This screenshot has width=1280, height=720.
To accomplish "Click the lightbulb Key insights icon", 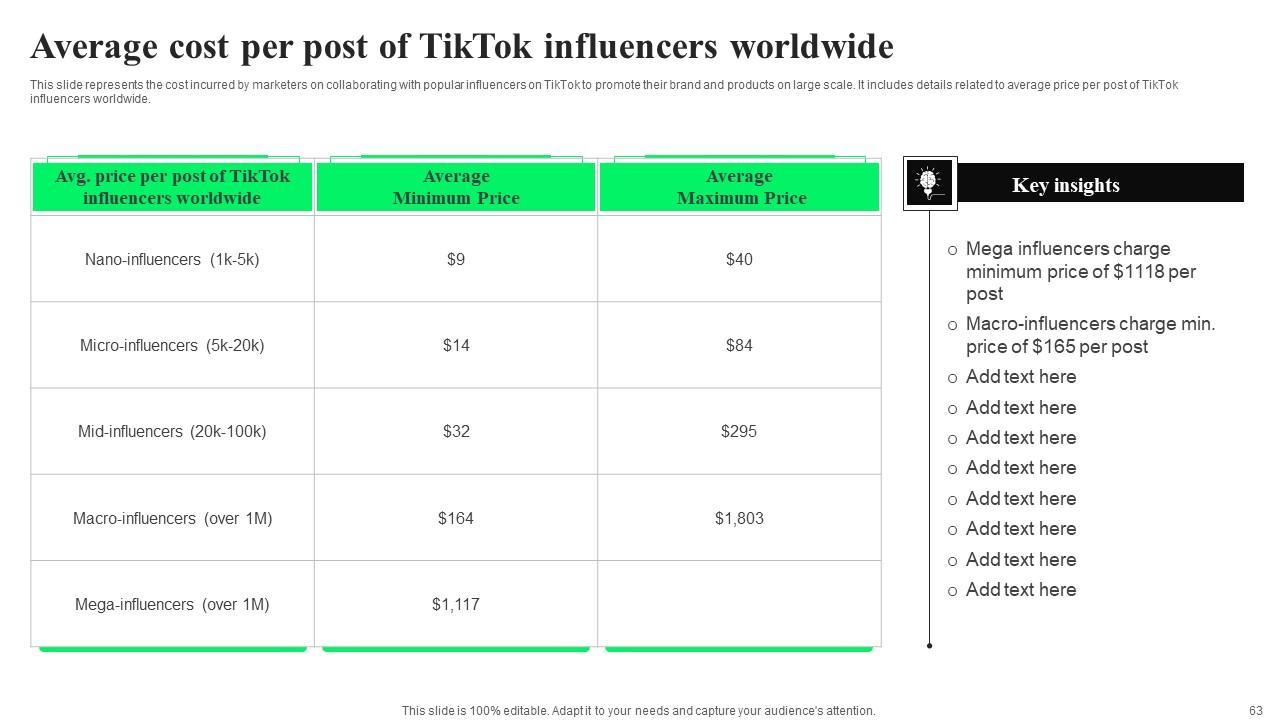I will click(929, 183).
